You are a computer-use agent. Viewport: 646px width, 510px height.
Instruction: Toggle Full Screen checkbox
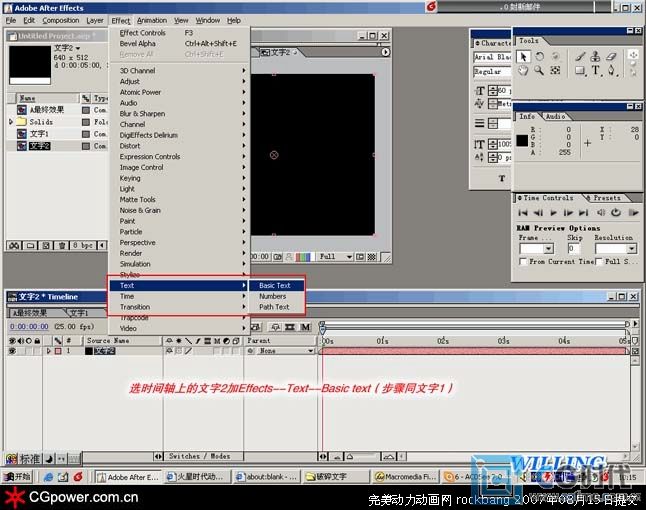[x=599, y=262]
